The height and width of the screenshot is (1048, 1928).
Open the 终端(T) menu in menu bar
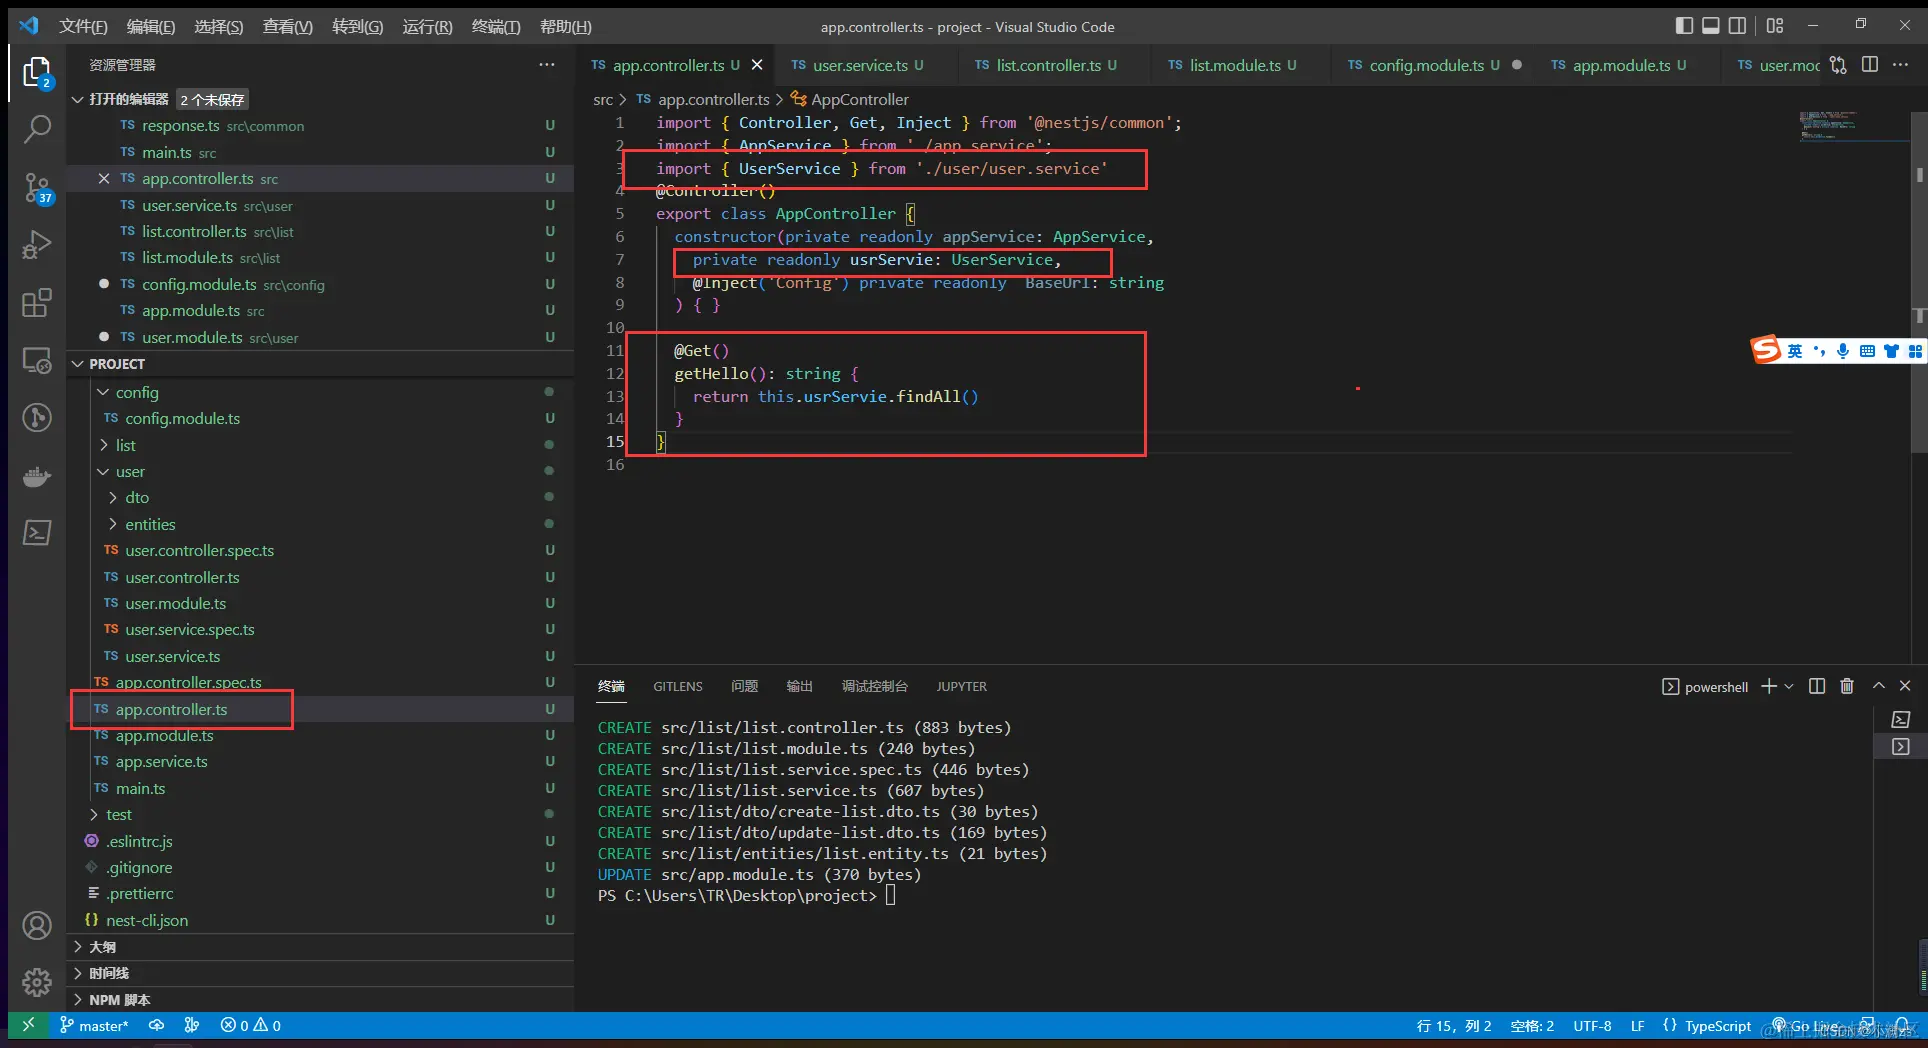point(495,26)
